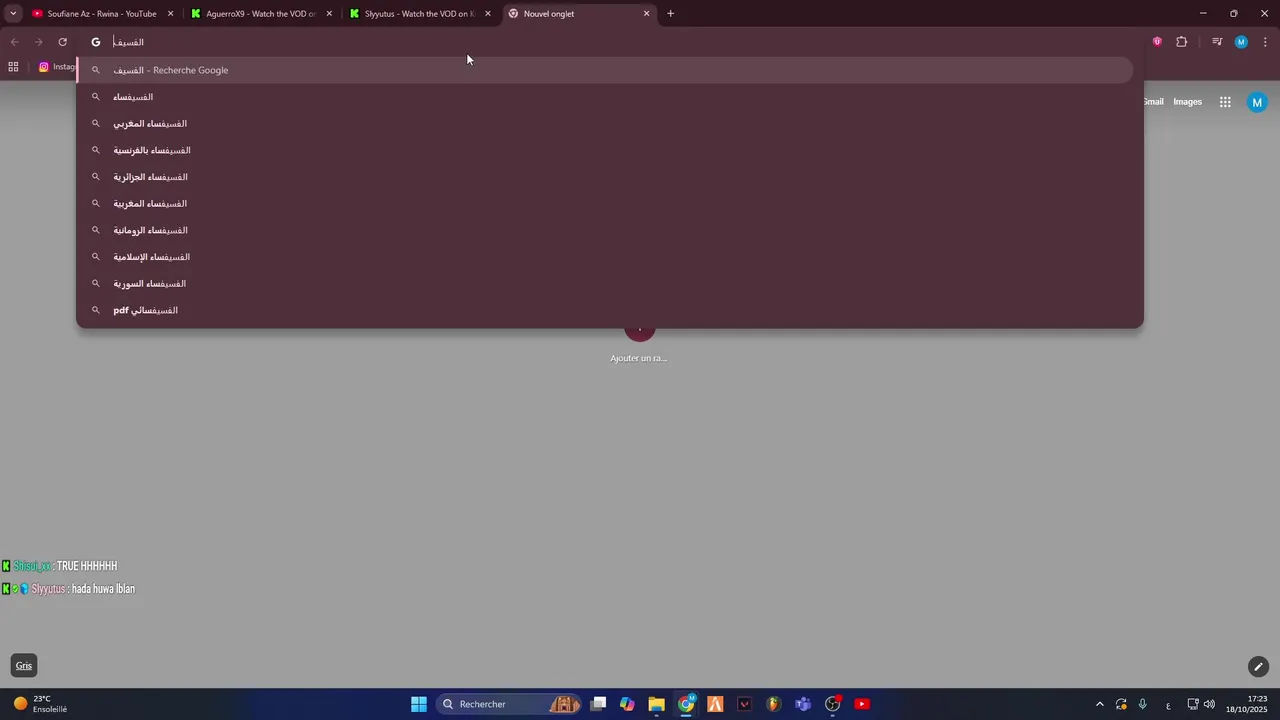Switch to the AguerroX9 VOD tab

(262, 14)
